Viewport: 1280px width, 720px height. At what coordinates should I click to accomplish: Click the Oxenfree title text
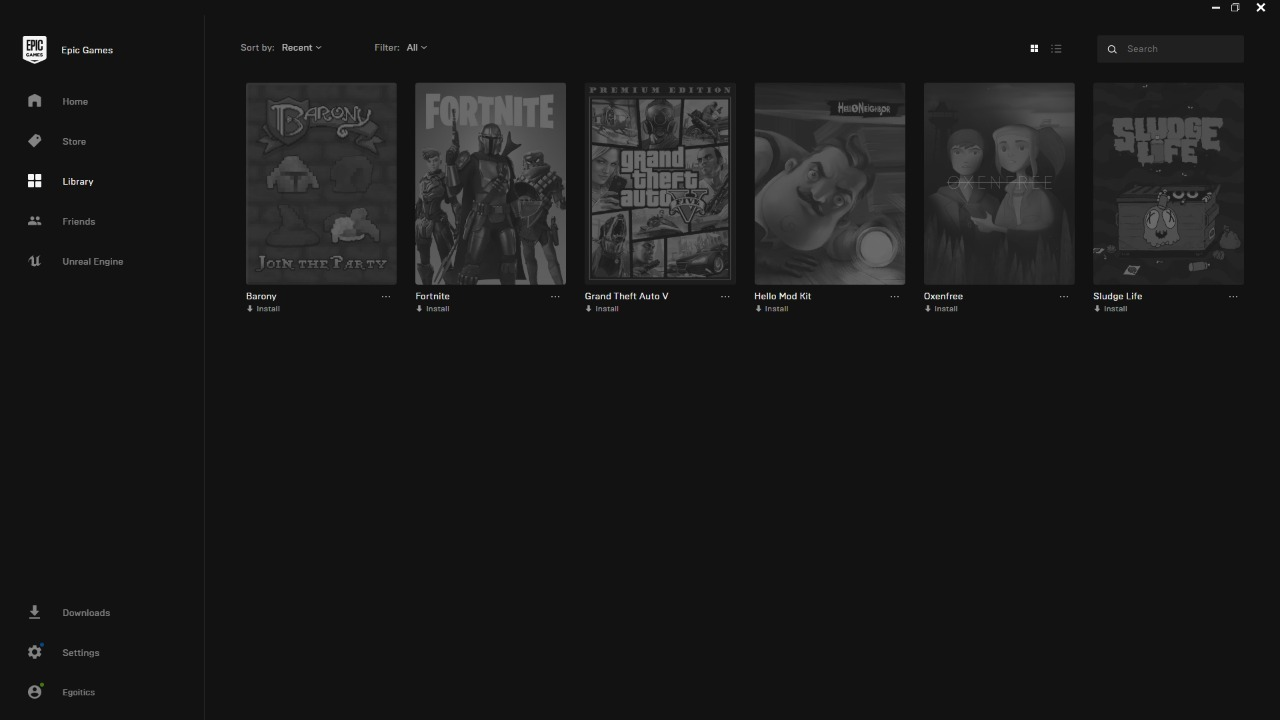click(943, 296)
